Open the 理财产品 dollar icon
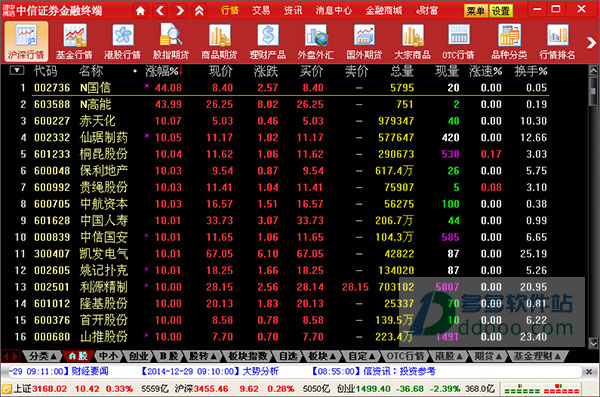This screenshot has width=600, height=397. (x=267, y=41)
